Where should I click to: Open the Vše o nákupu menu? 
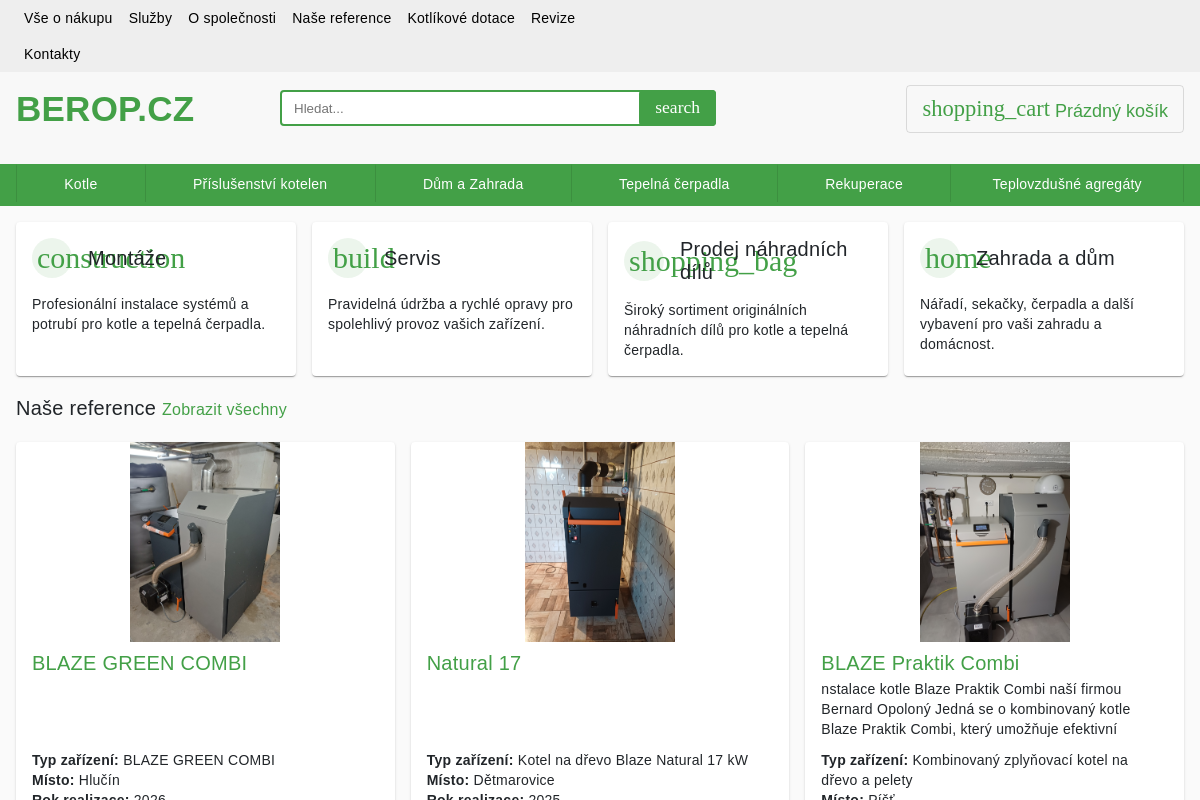(x=68, y=18)
